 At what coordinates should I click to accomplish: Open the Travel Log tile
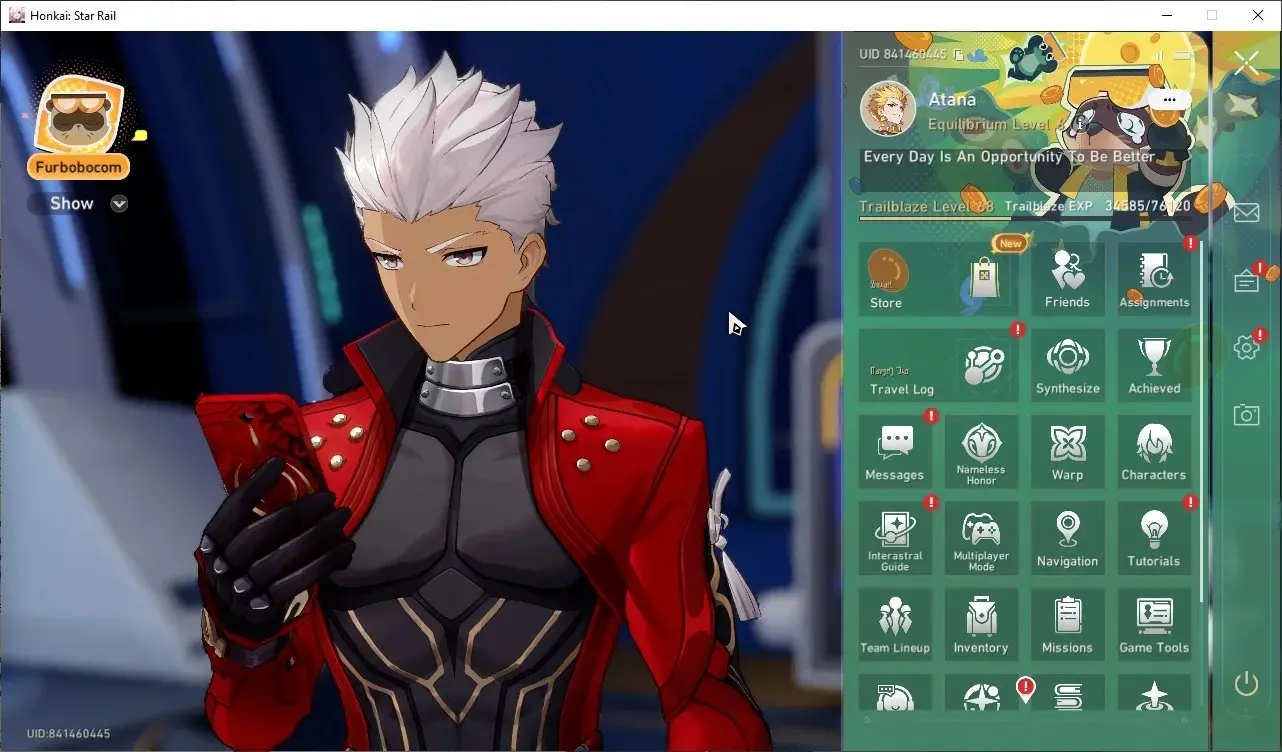point(938,366)
